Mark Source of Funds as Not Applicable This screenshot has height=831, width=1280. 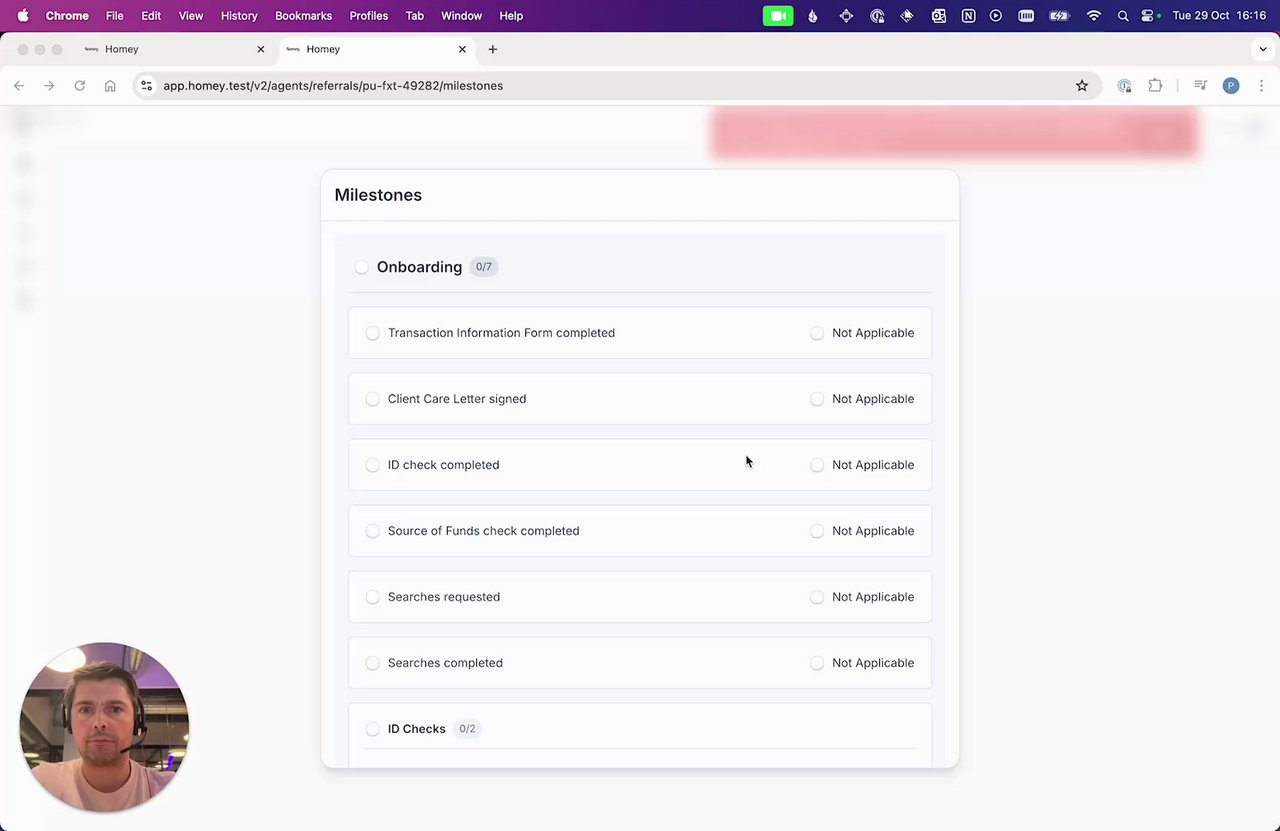coord(817,531)
